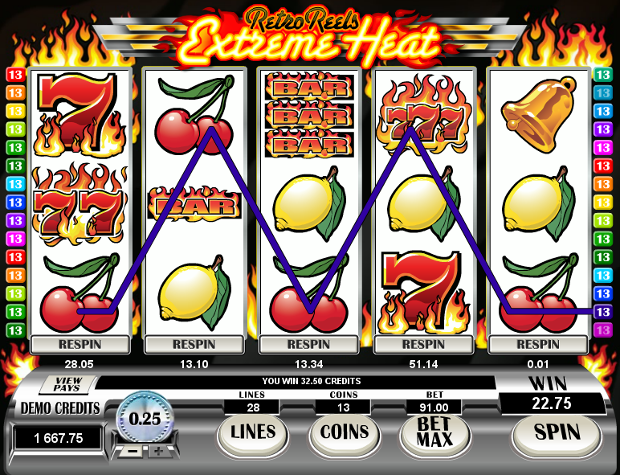The width and height of the screenshot is (620, 475).
Task: Click the triple flaming BAR symbol
Action: coord(309,115)
